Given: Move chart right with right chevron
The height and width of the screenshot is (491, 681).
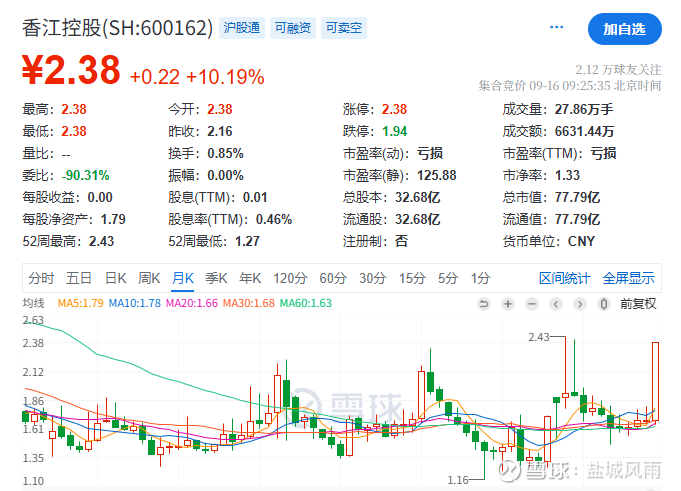Looking at the screenshot, I should [x=580, y=304].
